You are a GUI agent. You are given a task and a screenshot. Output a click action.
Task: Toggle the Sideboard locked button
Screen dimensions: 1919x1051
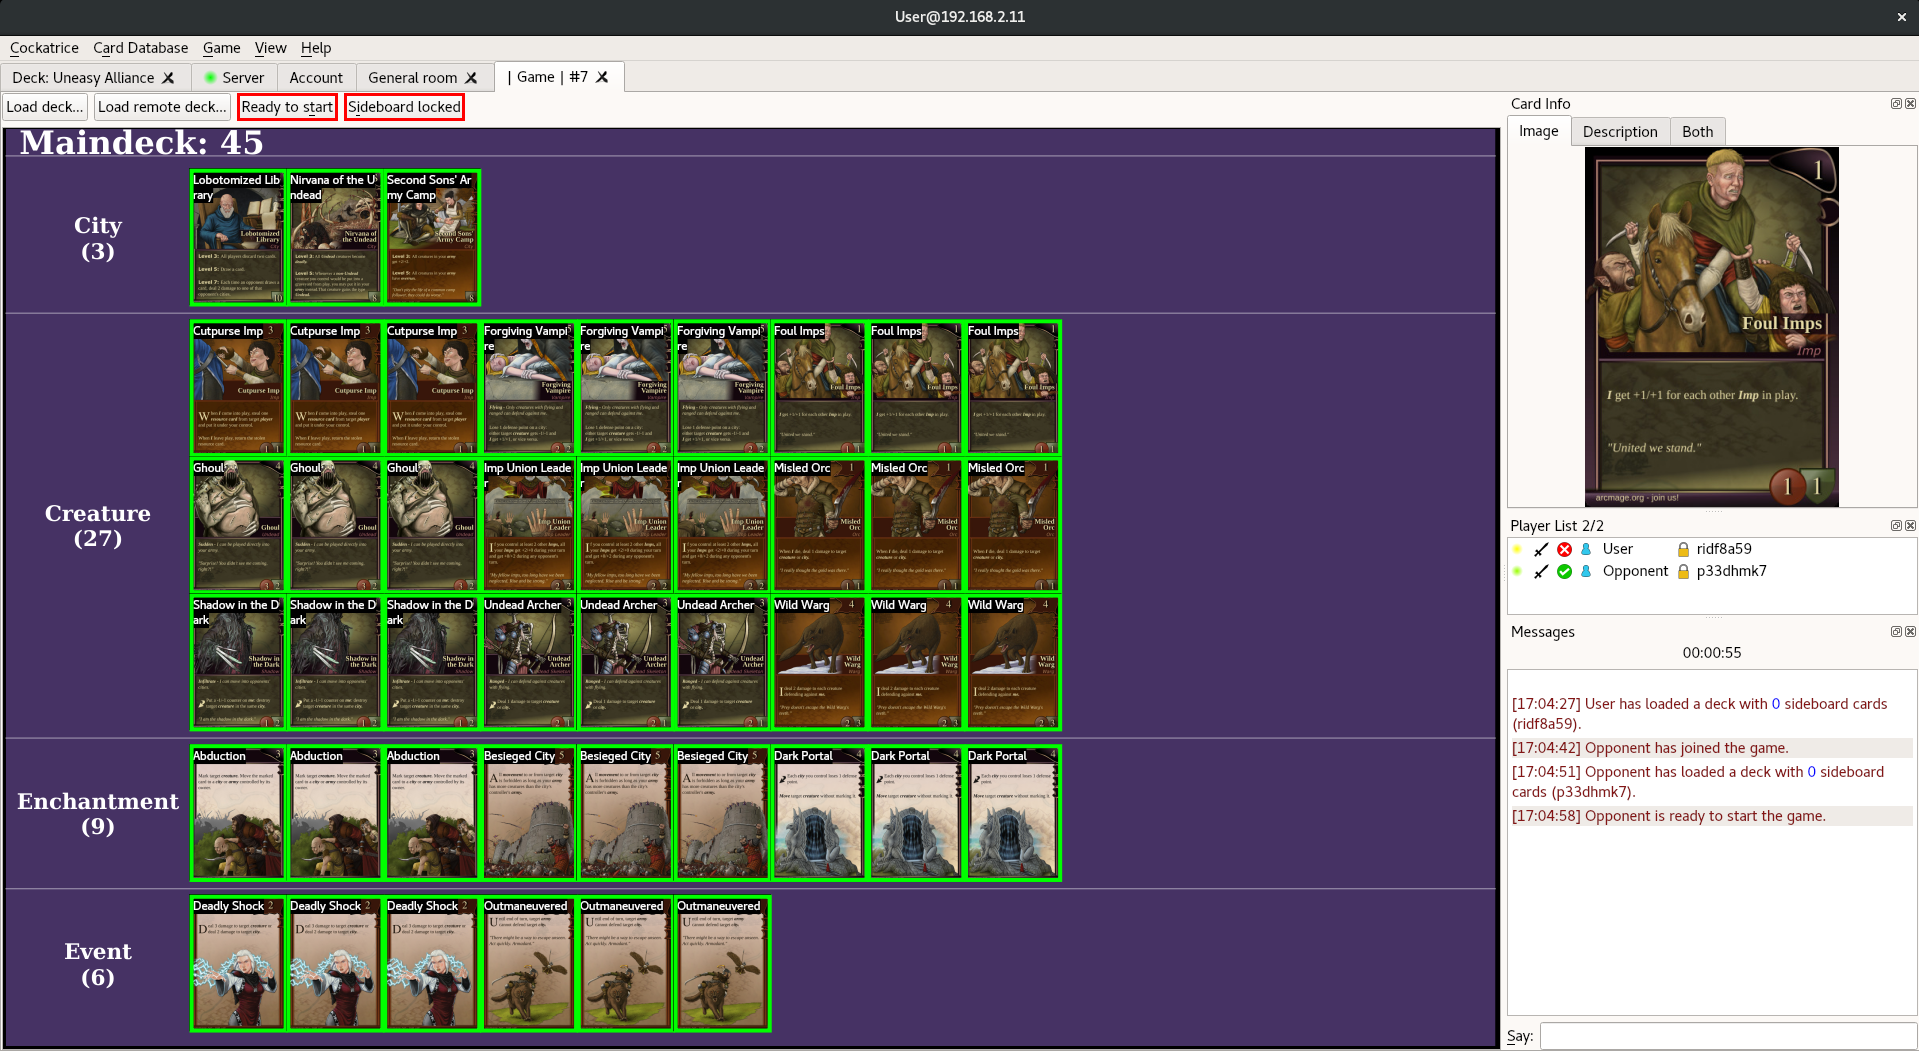click(x=404, y=107)
